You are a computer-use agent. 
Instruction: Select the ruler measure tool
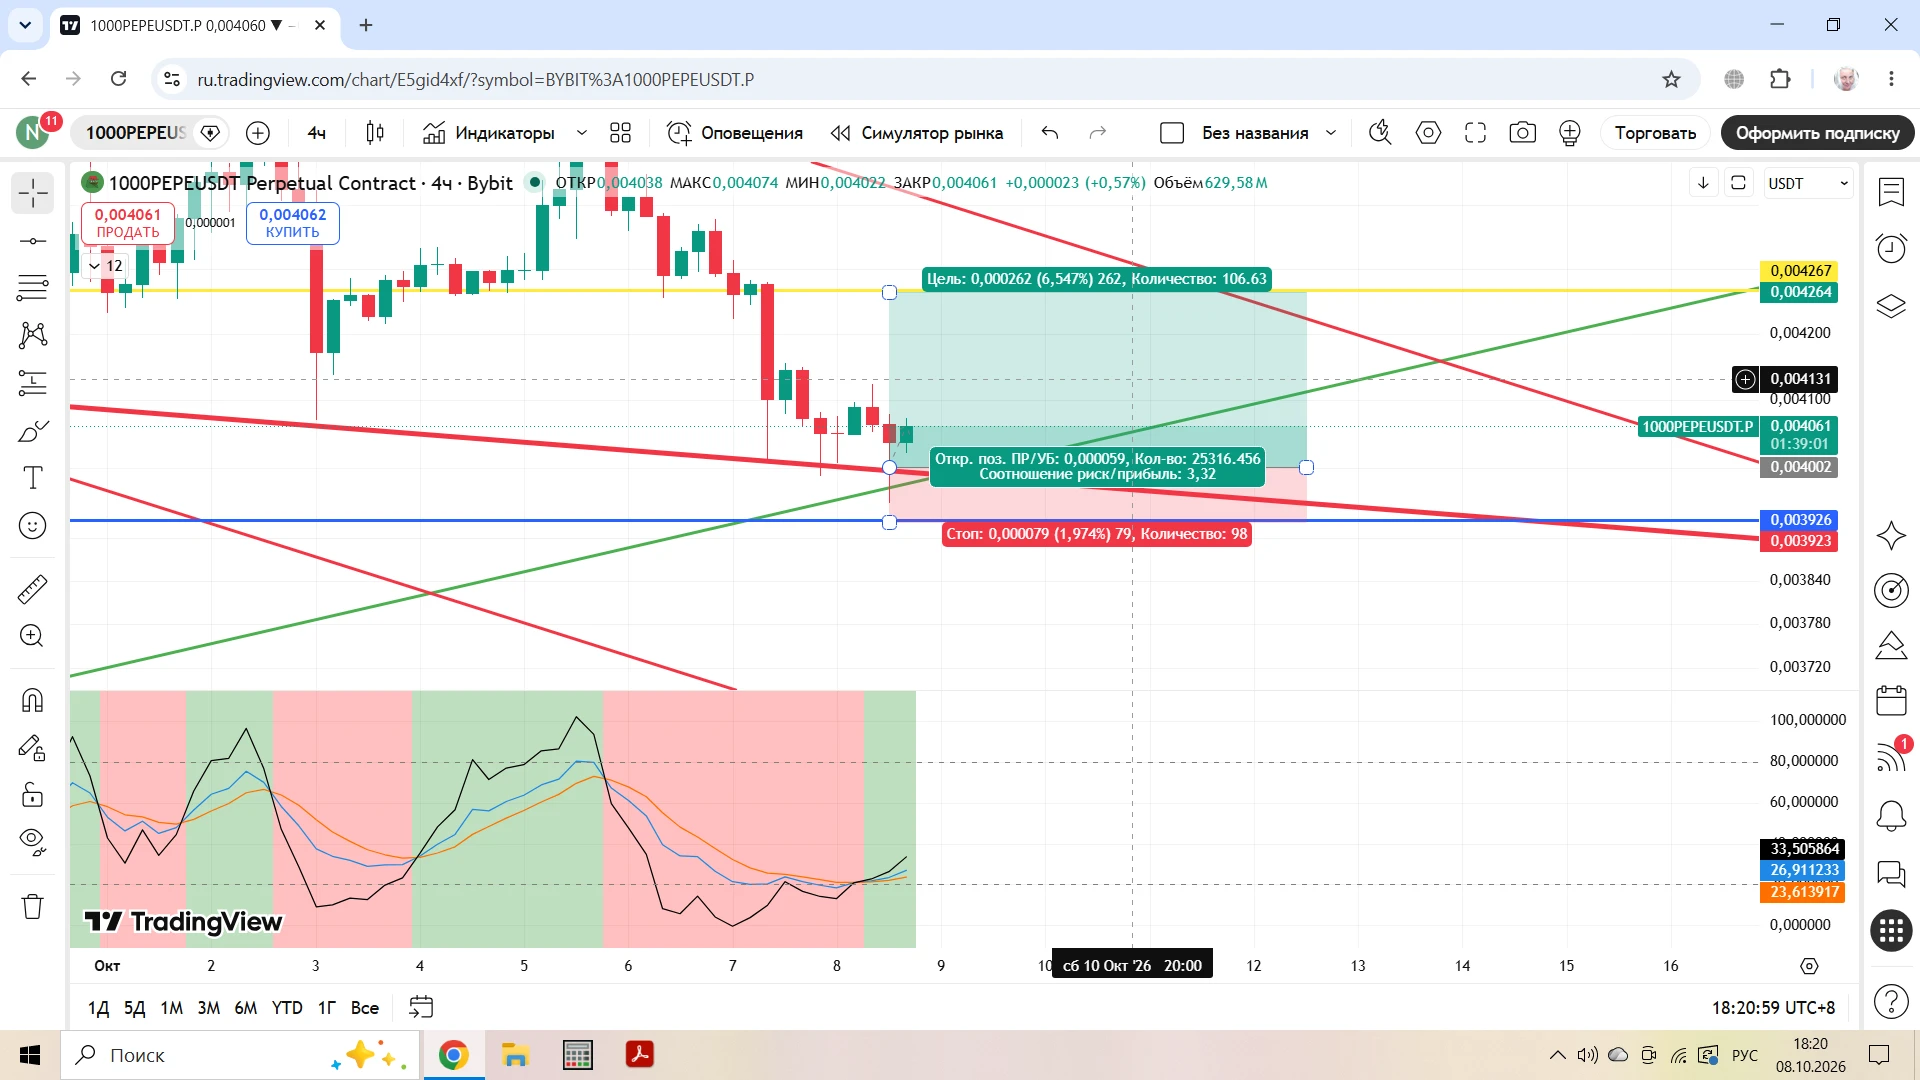pos(32,589)
